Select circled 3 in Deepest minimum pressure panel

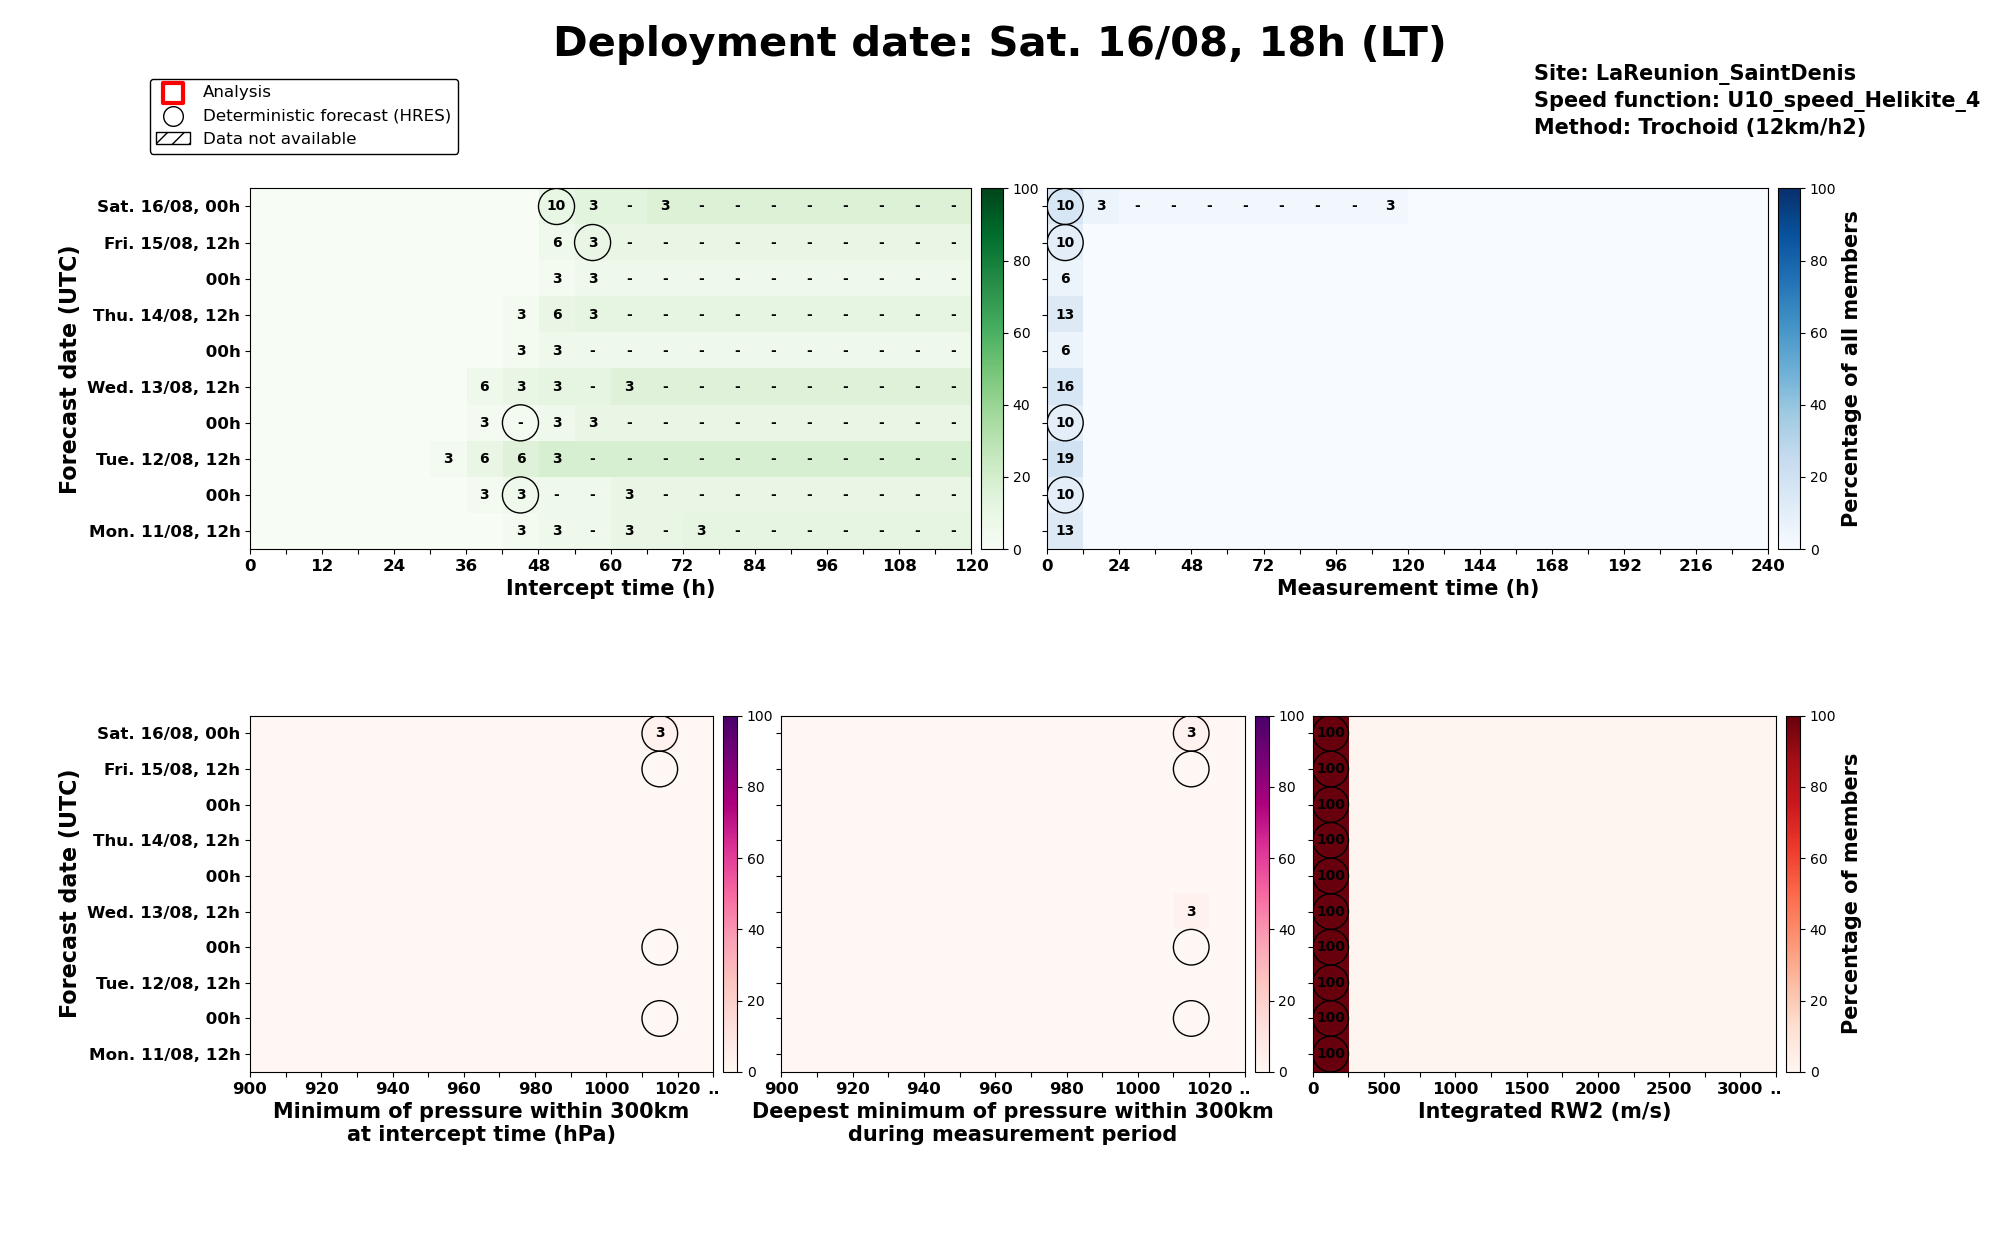pyautogui.click(x=1190, y=733)
